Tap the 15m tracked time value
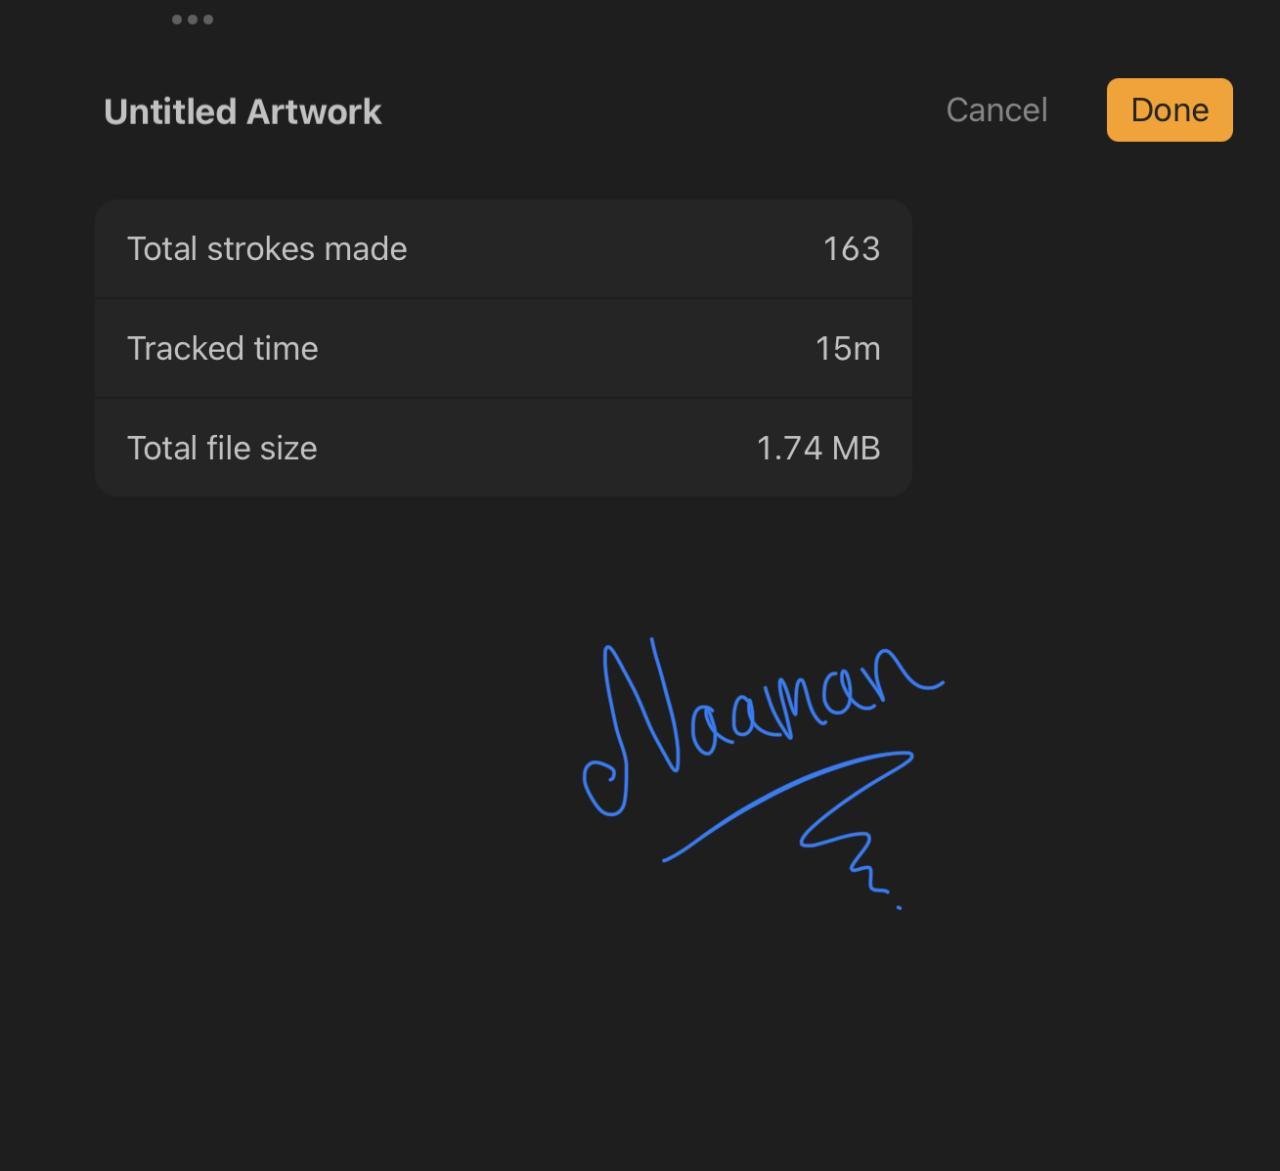 847,349
